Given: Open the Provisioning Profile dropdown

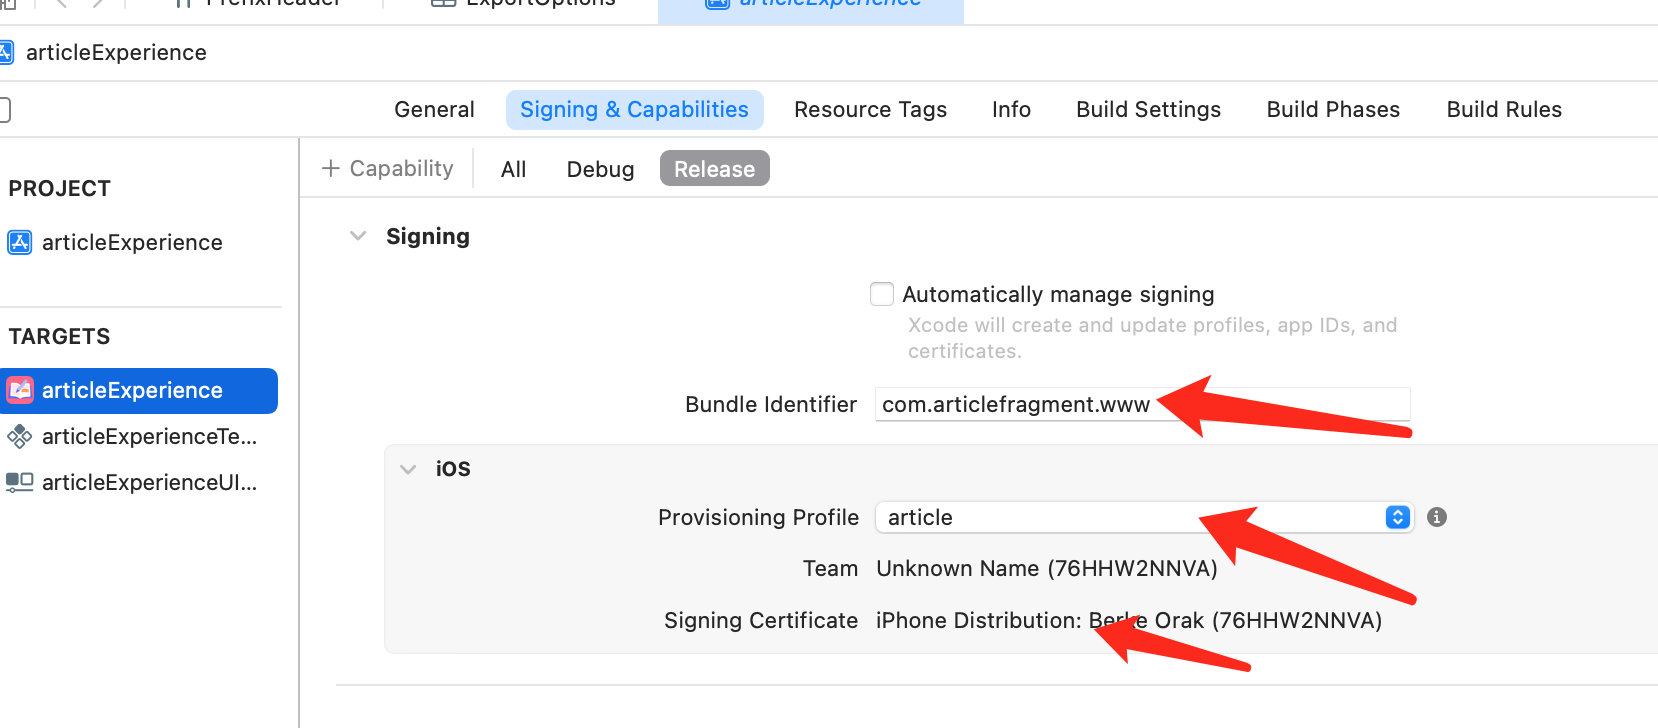Looking at the screenshot, I should coord(1145,517).
